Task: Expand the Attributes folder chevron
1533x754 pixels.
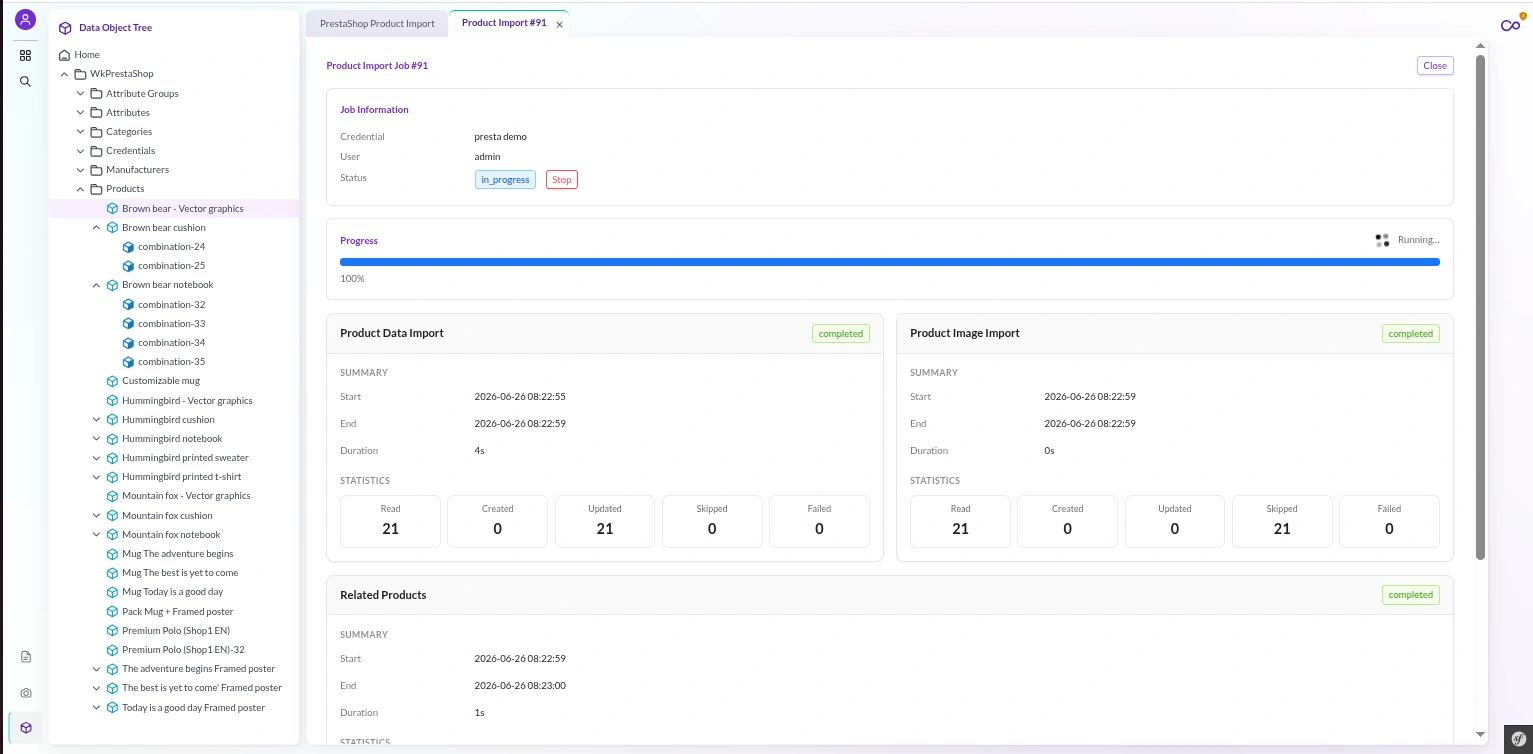Action: click(81, 113)
